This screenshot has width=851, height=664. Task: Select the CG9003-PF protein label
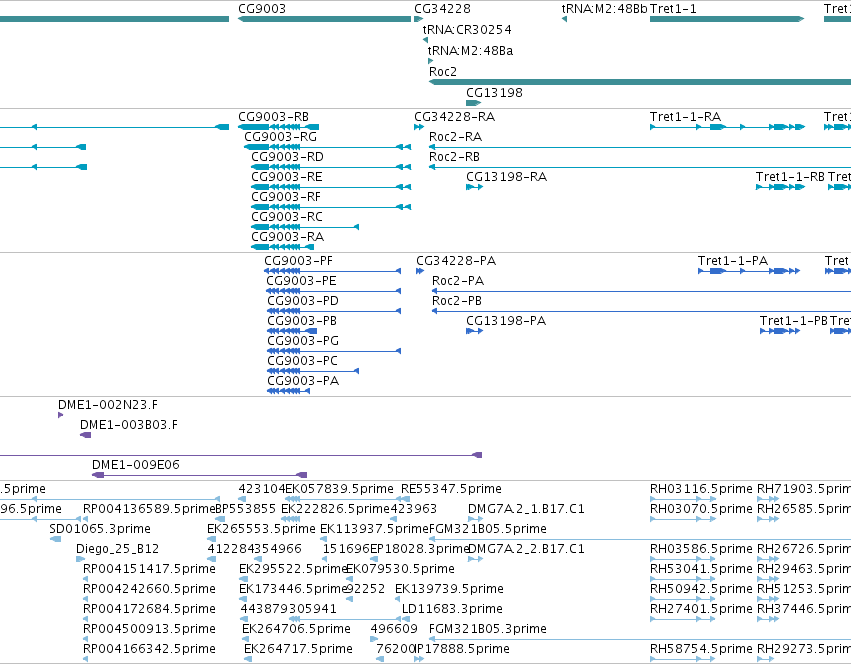tap(299, 261)
